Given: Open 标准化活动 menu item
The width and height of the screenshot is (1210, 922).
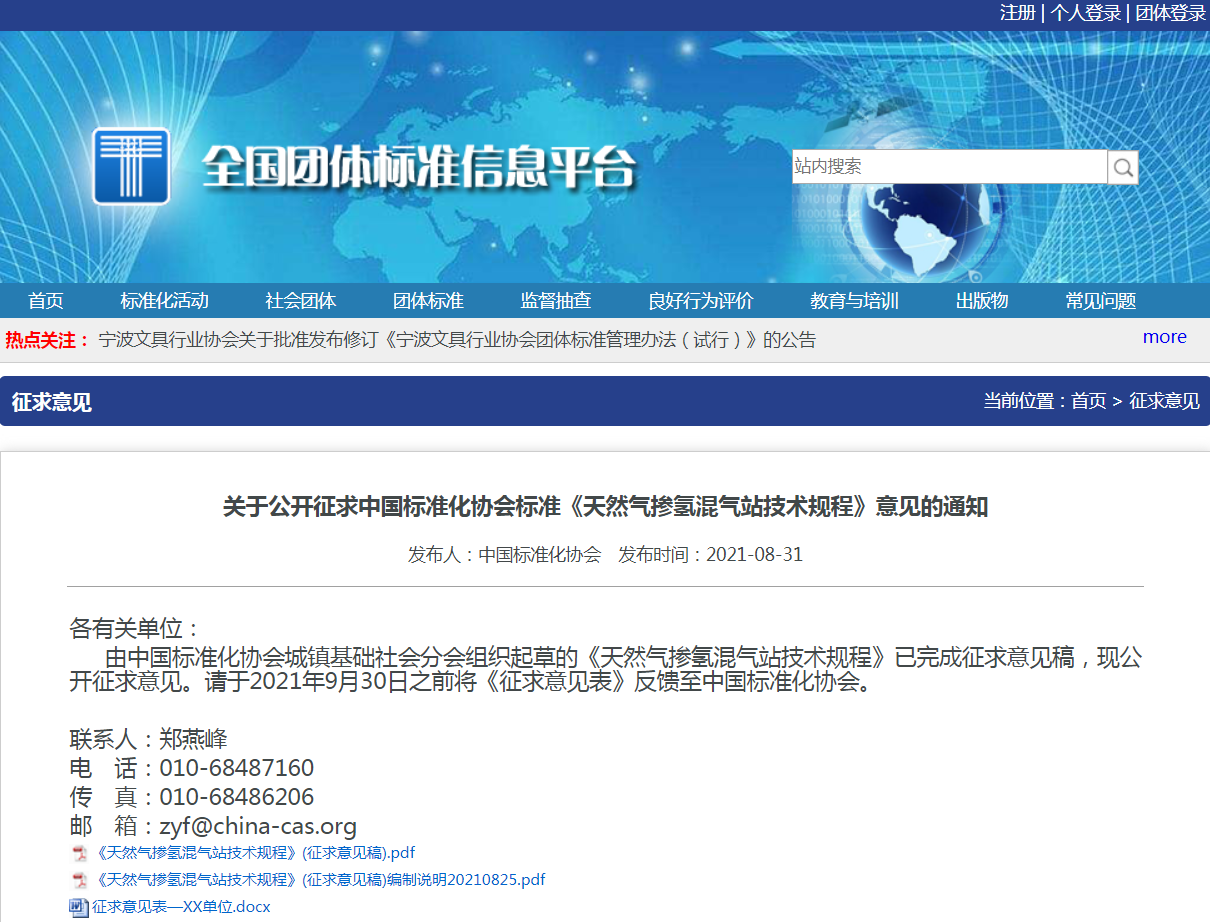Looking at the screenshot, I should point(164,301).
